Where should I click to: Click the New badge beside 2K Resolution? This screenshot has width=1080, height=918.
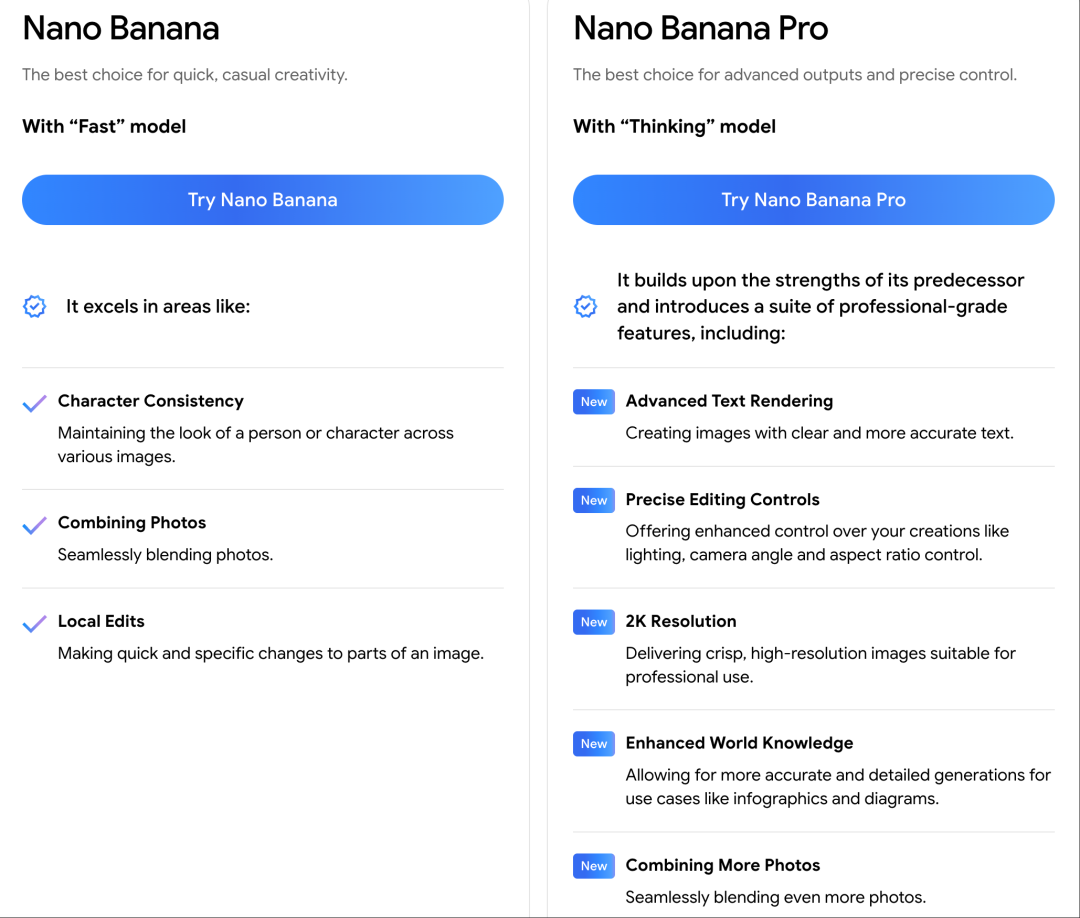(594, 622)
